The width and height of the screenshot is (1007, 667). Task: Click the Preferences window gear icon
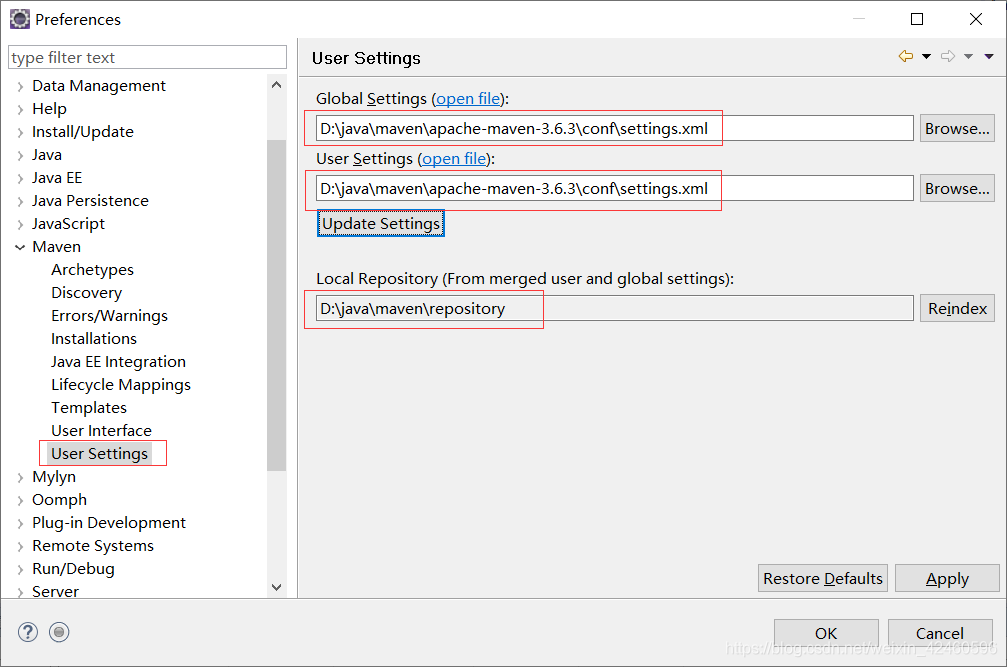click(x=19, y=19)
